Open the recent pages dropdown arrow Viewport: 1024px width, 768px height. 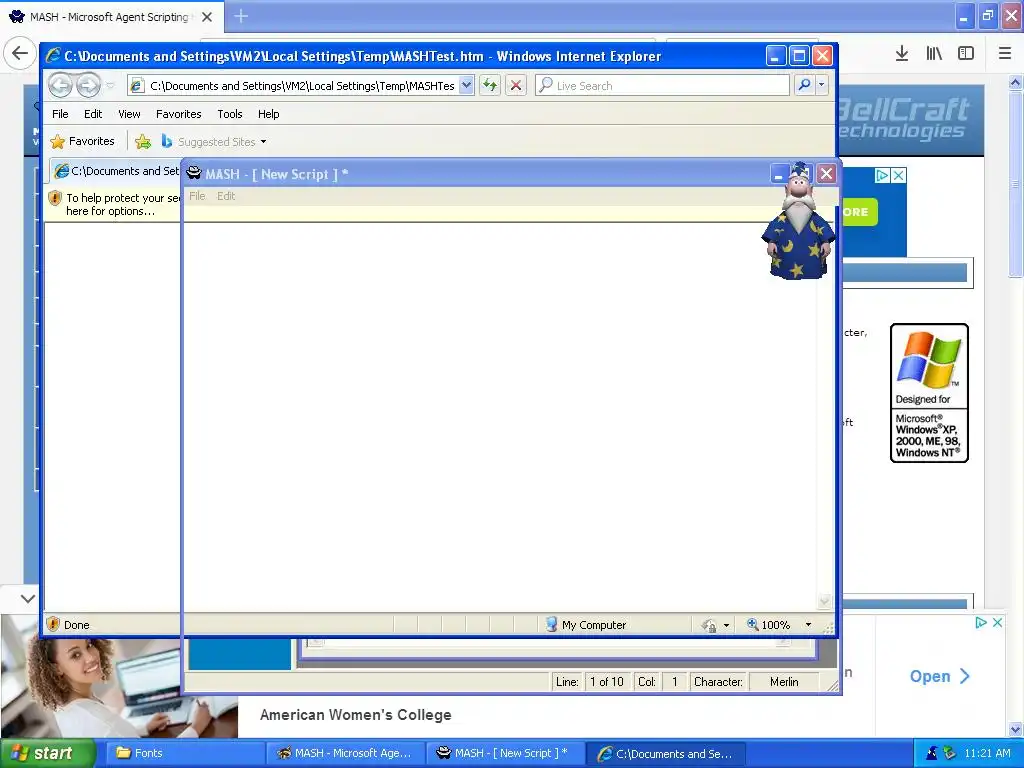pos(110,86)
